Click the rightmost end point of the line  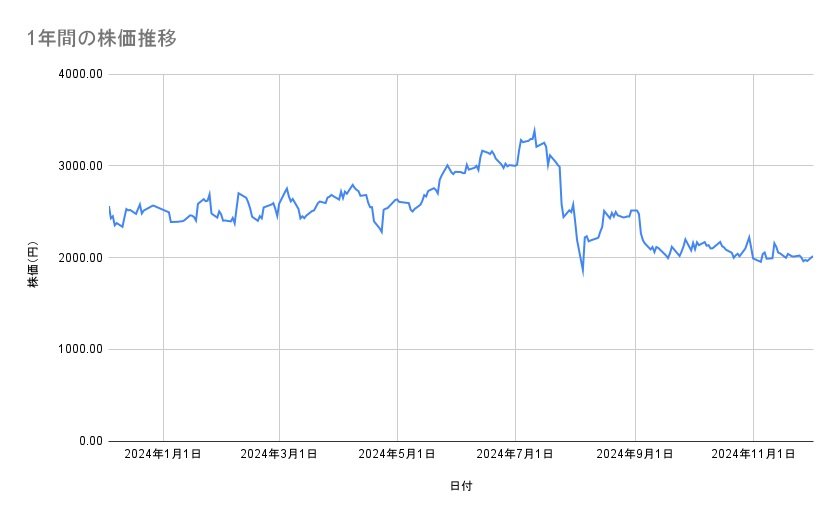(x=812, y=256)
